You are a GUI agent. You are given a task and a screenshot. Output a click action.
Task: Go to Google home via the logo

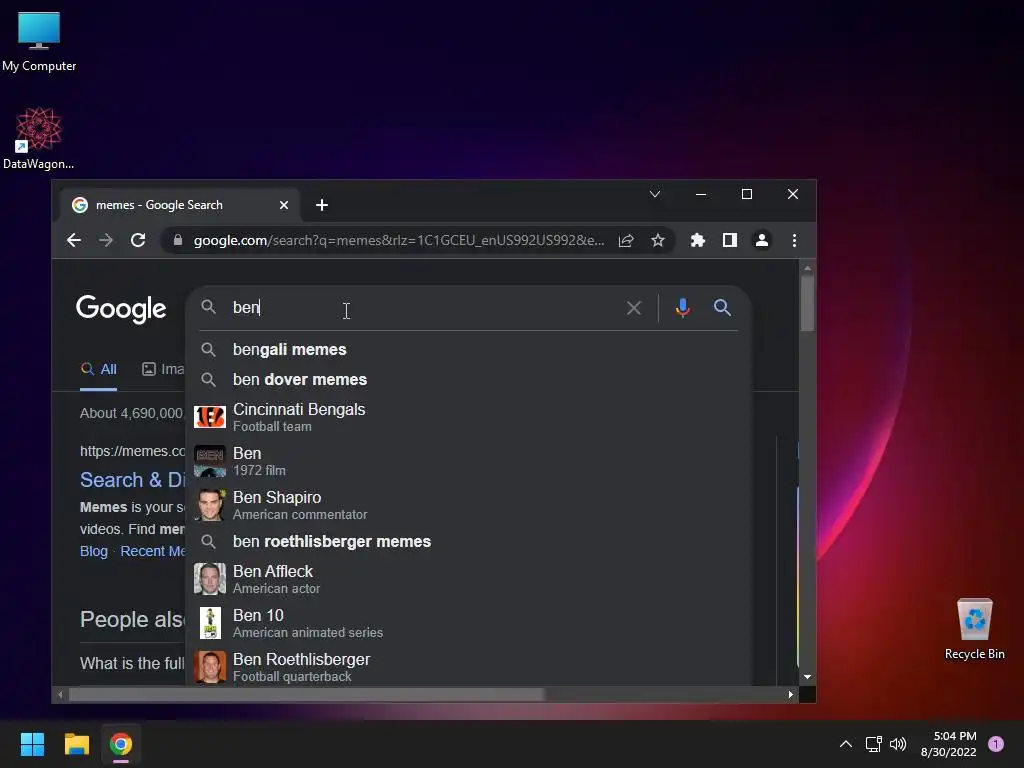coord(121,309)
